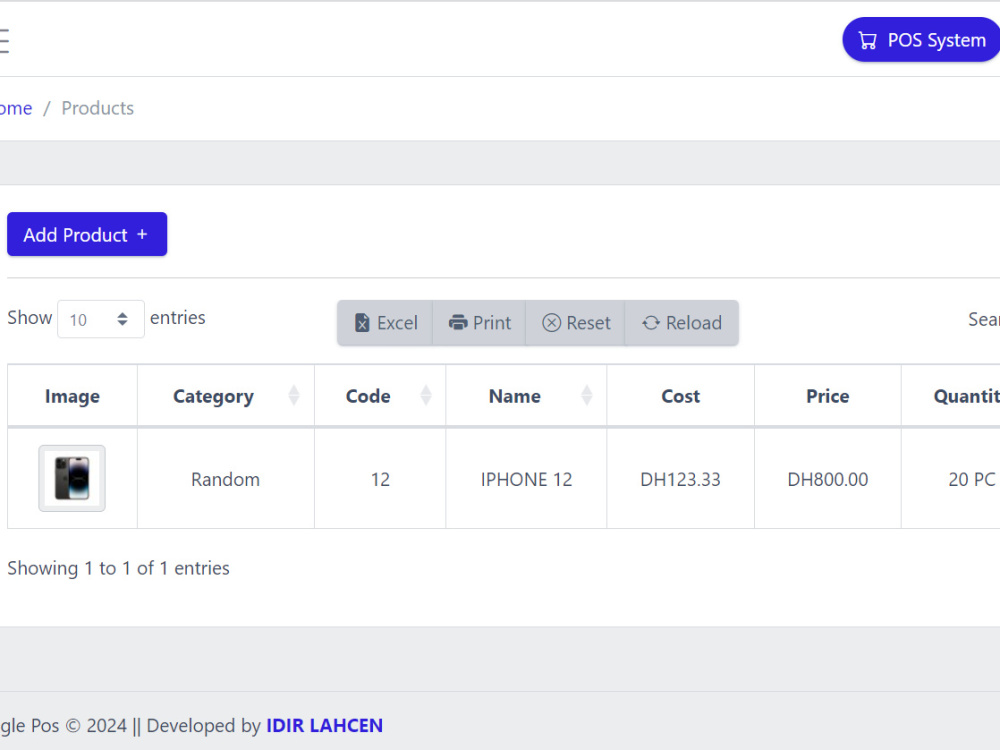The height and width of the screenshot is (750, 1000).
Task: Click Showing 1 to 1 entries text
Action: click(x=118, y=568)
